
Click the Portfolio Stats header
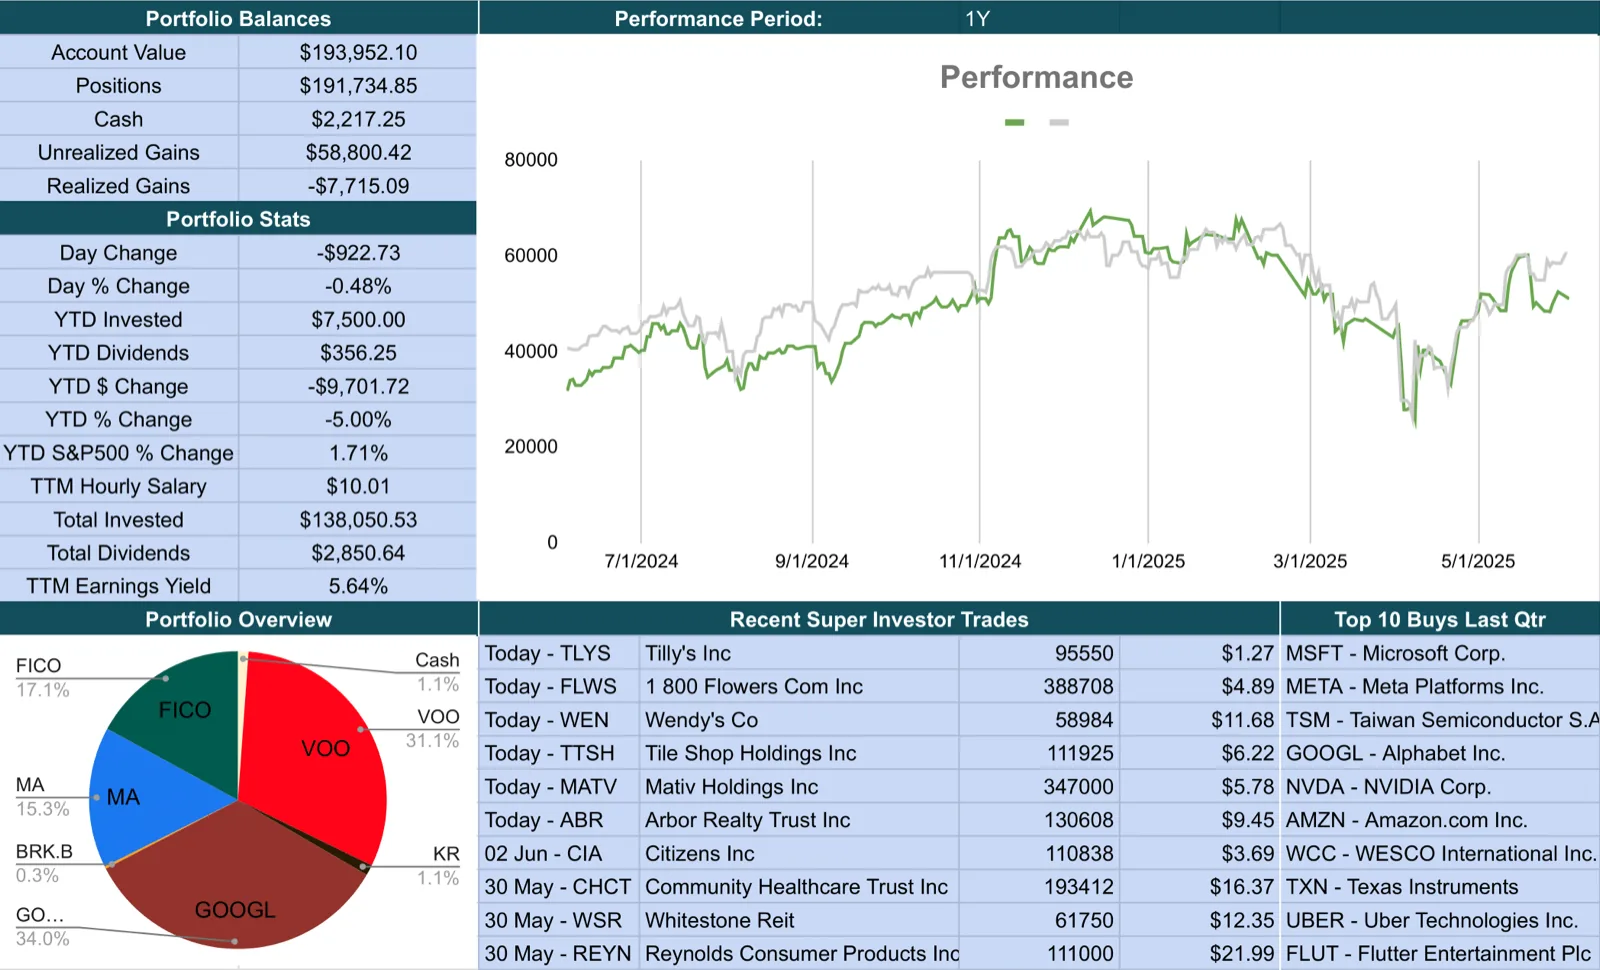click(238, 219)
